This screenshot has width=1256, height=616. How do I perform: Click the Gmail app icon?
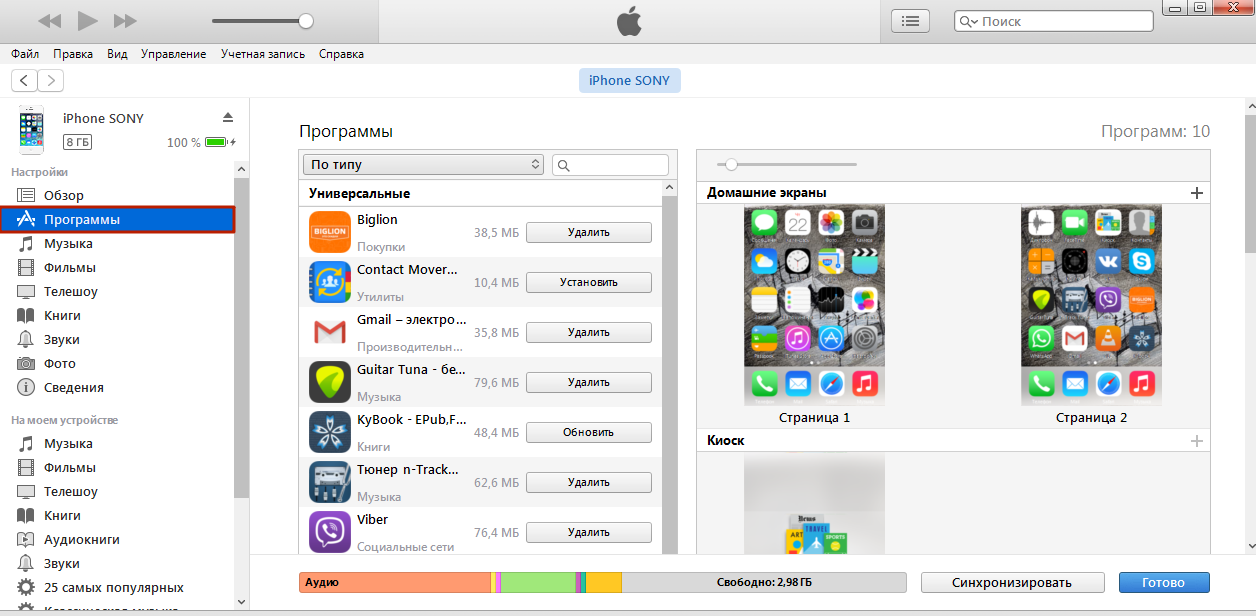point(329,332)
